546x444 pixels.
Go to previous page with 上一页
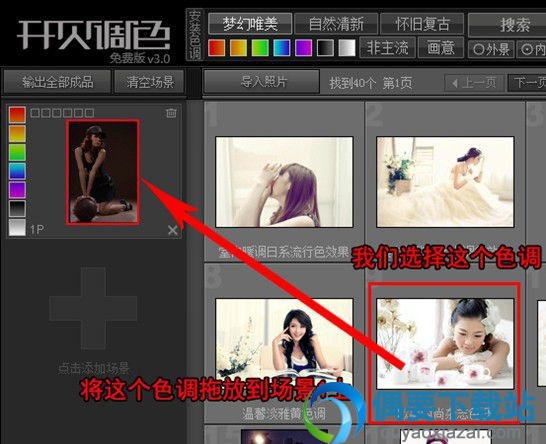pos(474,83)
